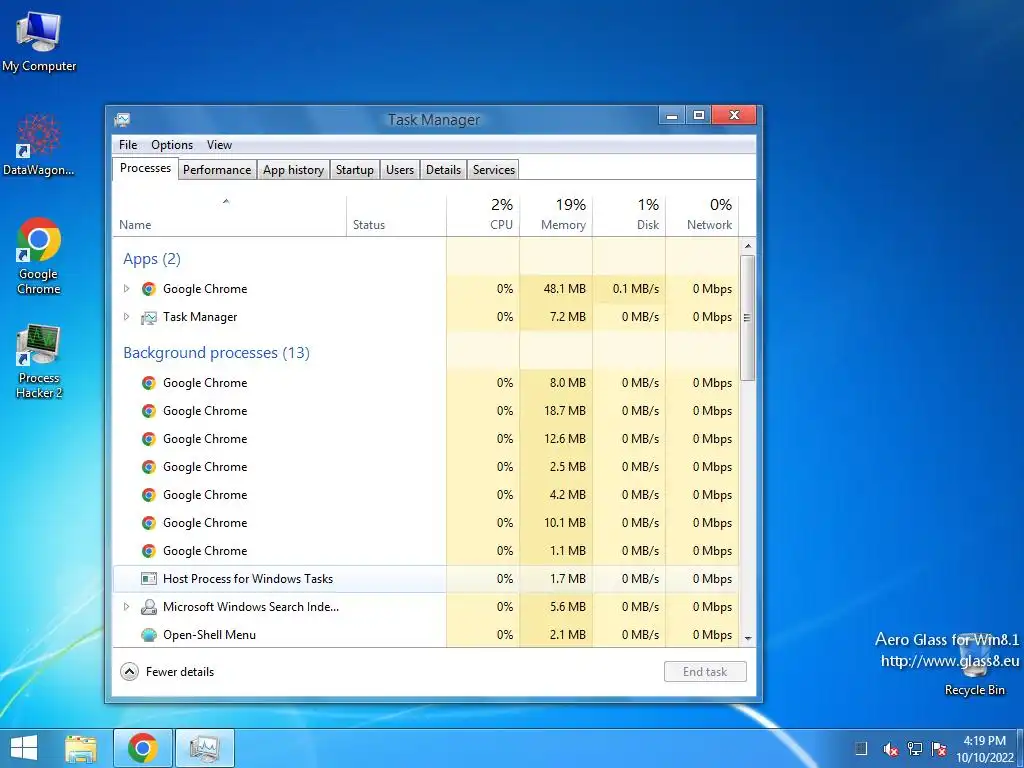Sort processes by Network column

(703, 216)
